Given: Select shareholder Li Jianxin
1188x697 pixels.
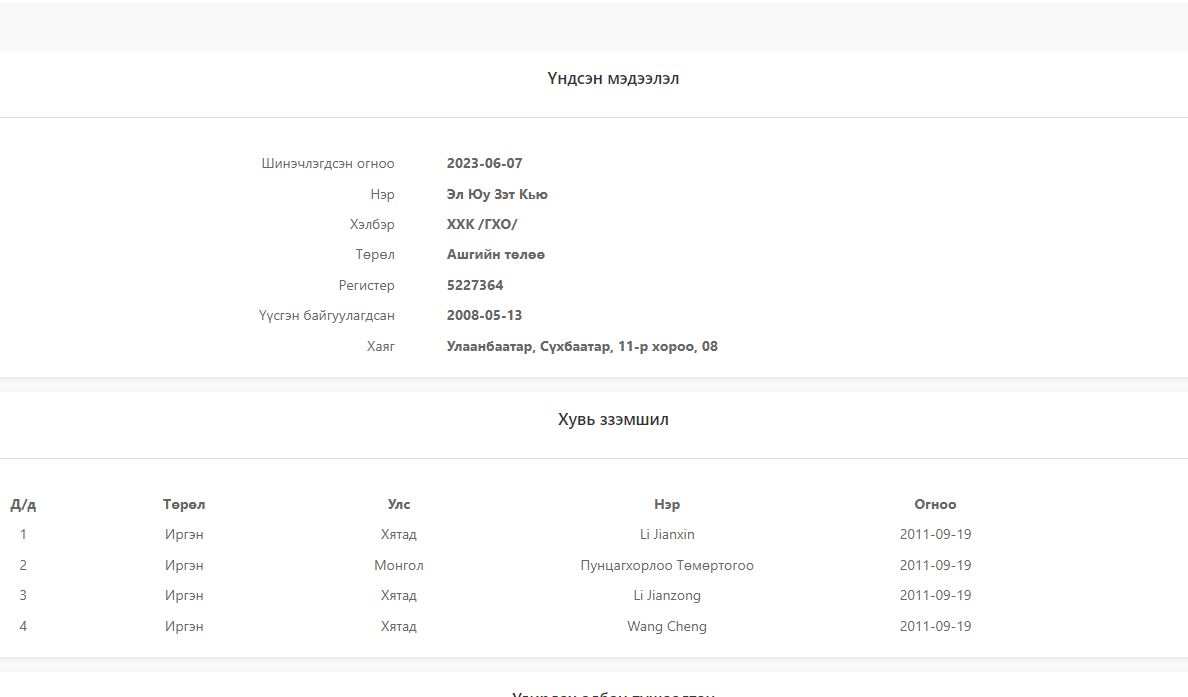Looking at the screenshot, I should pos(667,534).
